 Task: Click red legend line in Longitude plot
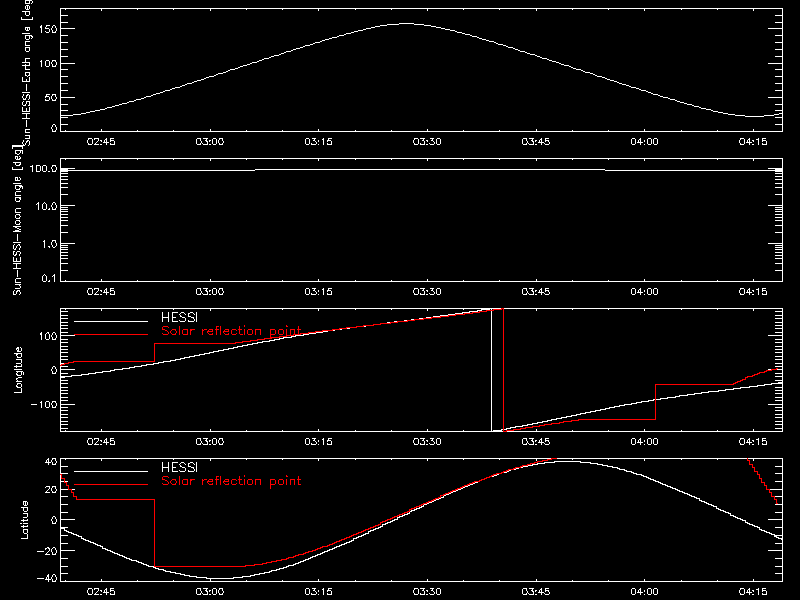click(x=111, y=335)
